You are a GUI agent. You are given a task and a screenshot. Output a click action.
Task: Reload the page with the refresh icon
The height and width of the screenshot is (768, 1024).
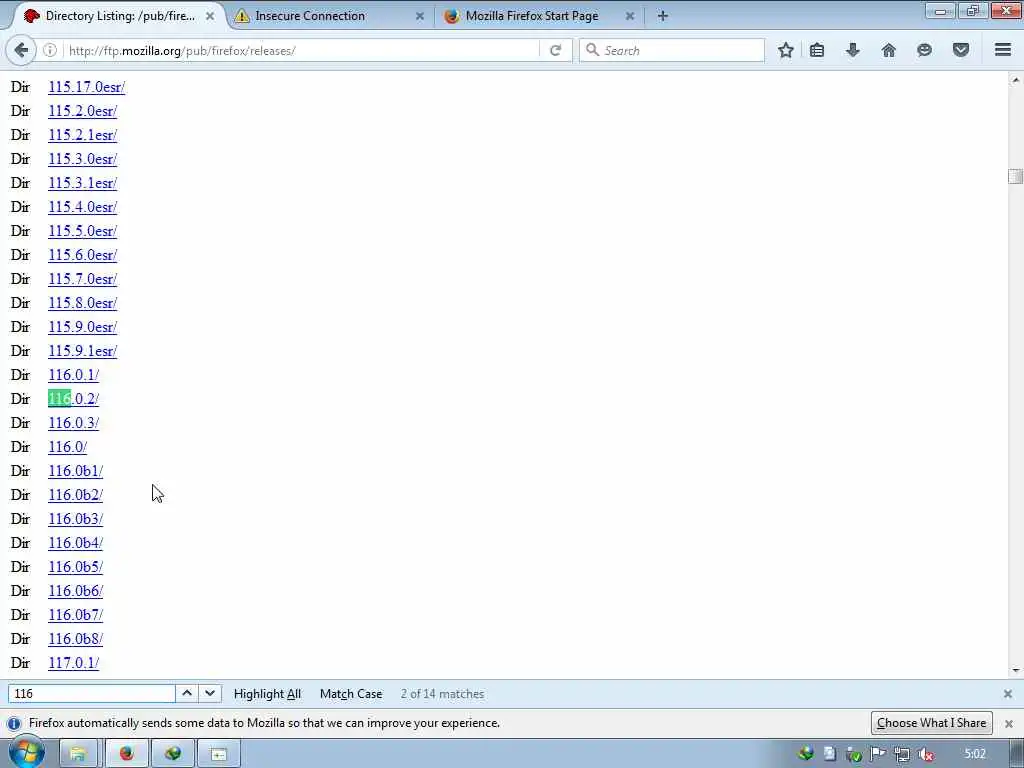[556, 50]
